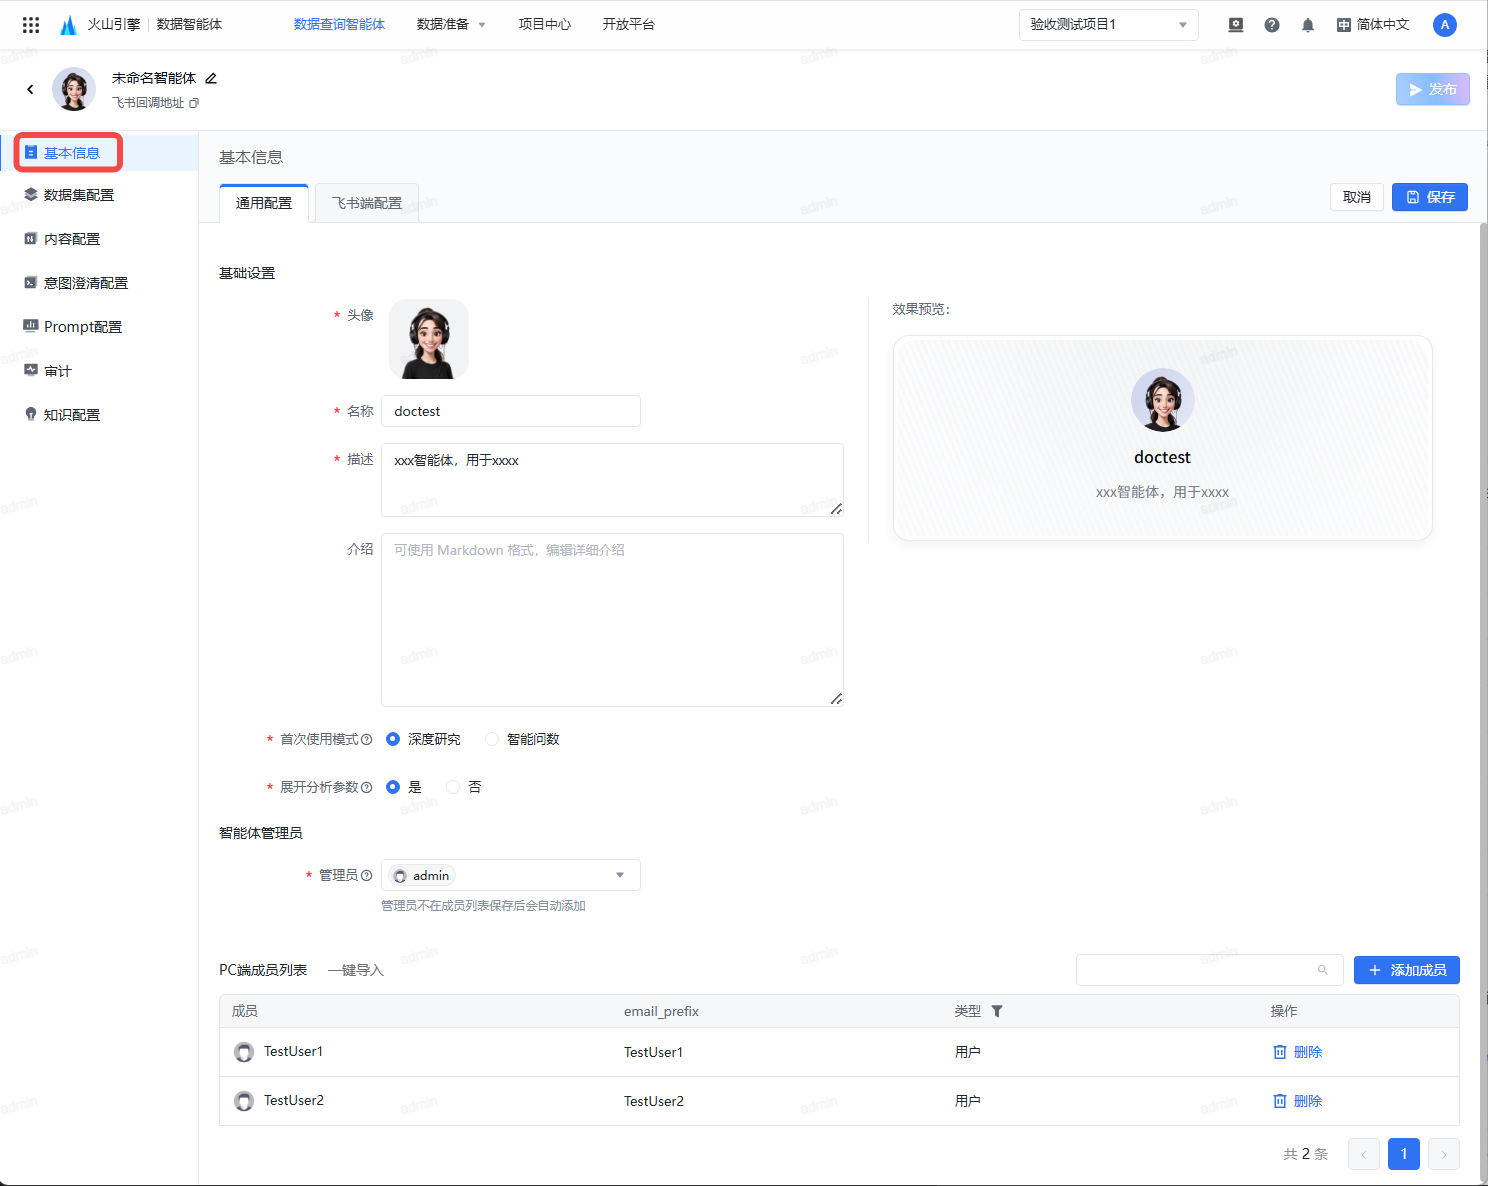Click the notification bell icon
This screenshot has width=1488, height=1186.
pyautogui.click(x=1307, y=25)
